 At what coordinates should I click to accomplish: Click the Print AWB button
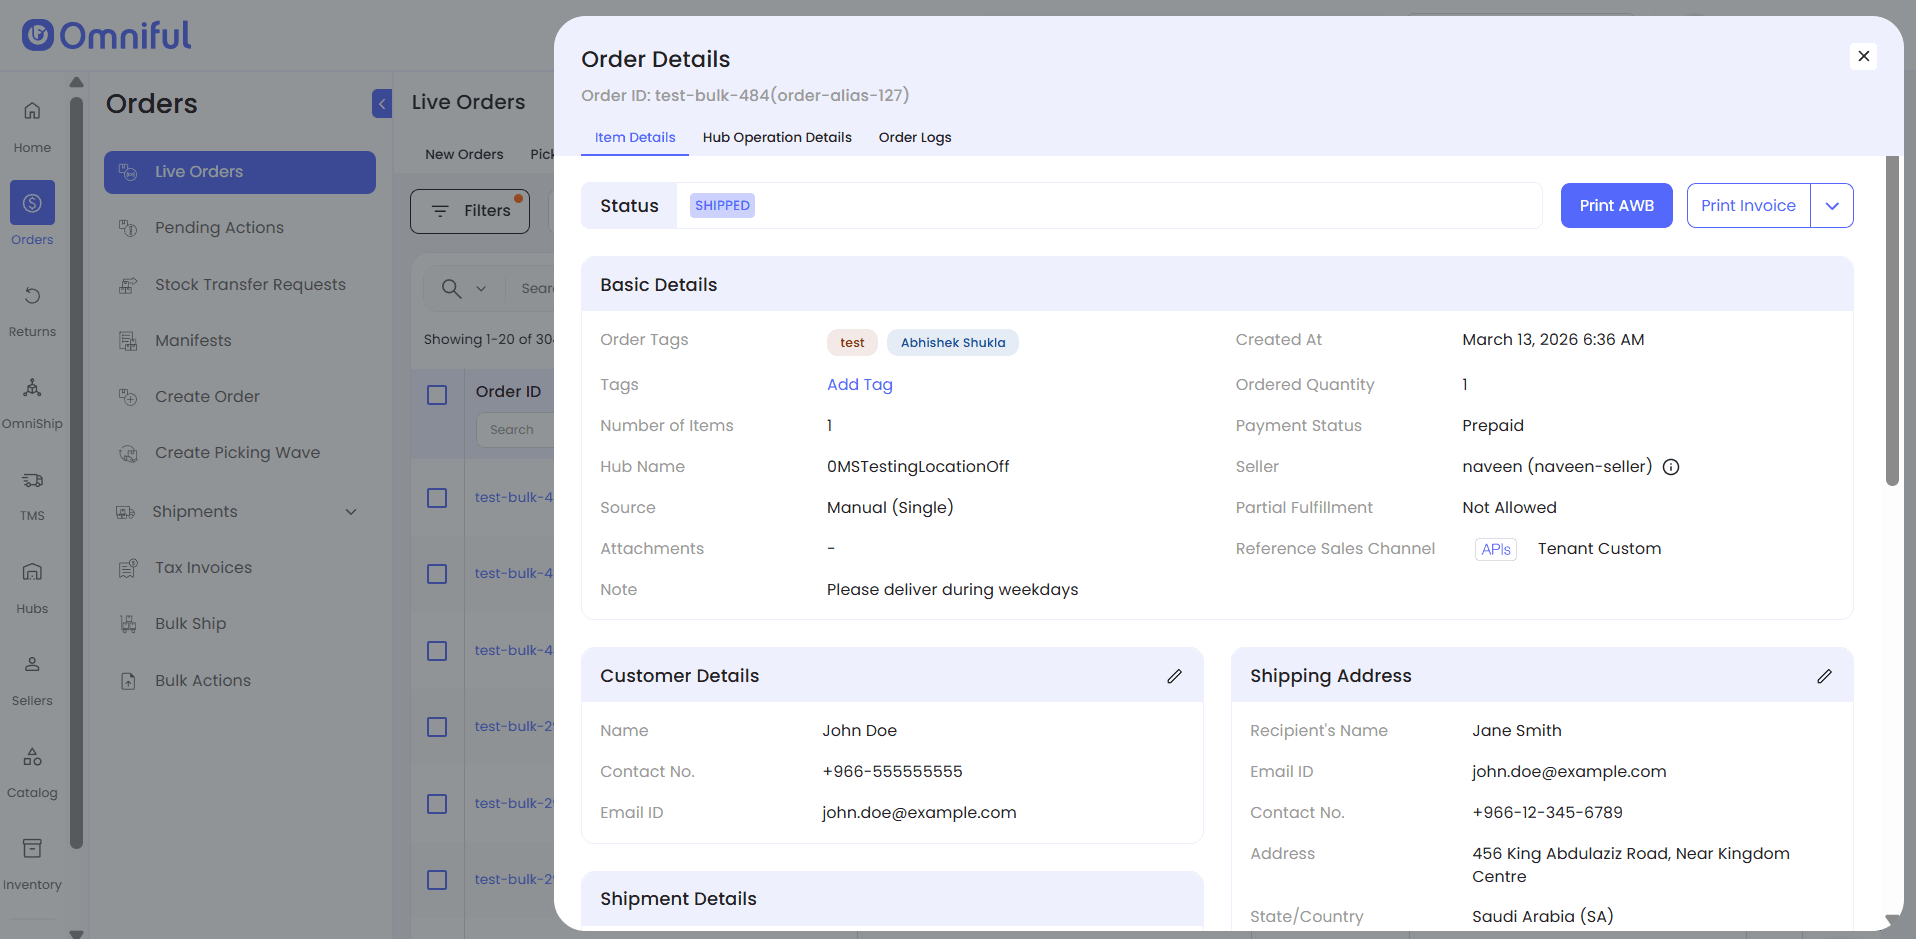point(1616,206)
